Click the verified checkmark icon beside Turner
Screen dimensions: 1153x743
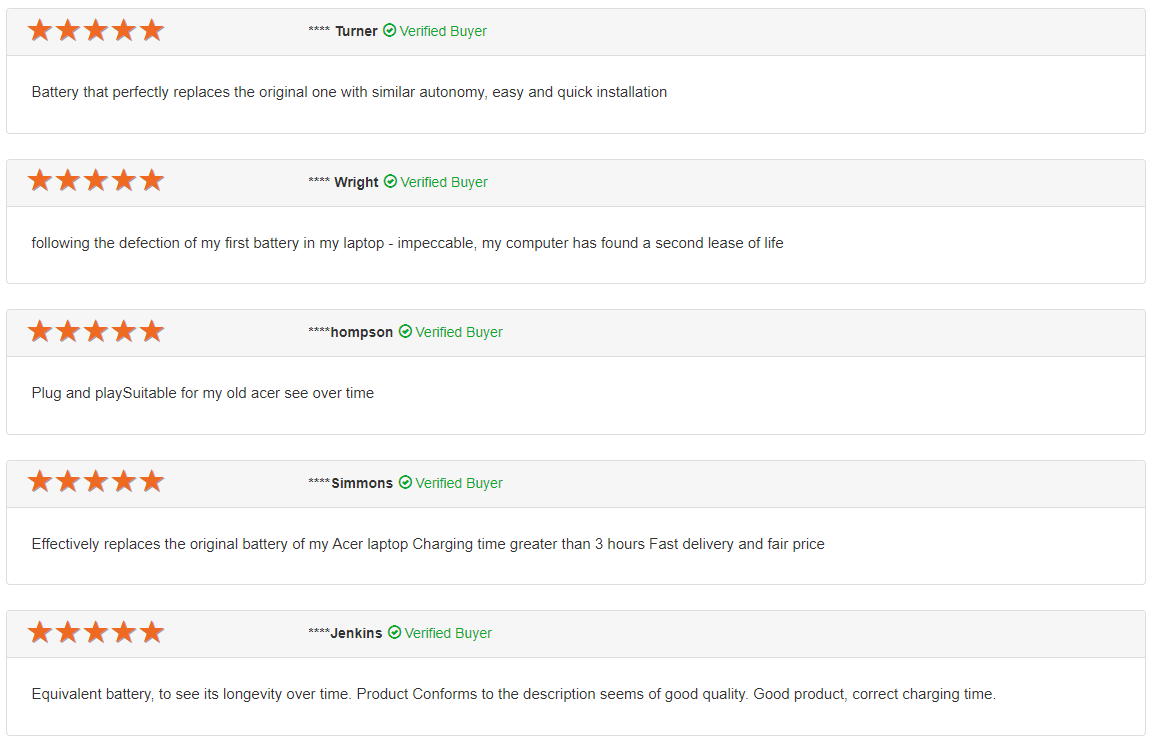point(389,31)
